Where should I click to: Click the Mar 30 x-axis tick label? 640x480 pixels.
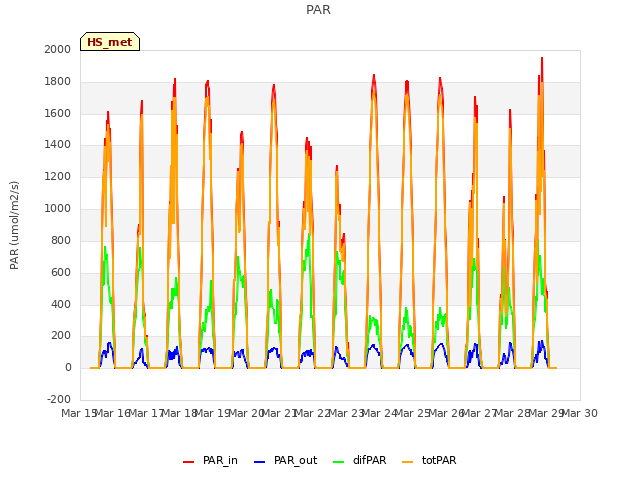pos(580,413)
